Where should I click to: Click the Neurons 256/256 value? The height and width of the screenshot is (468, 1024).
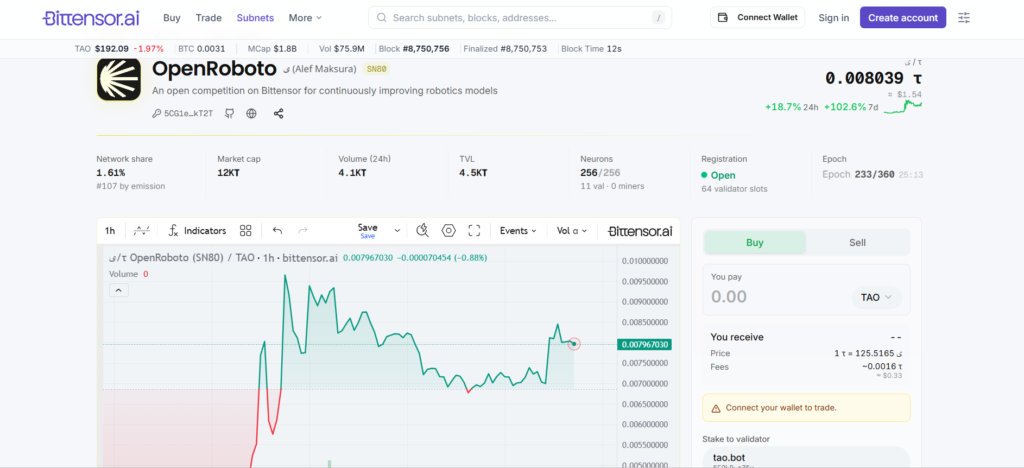600,173
